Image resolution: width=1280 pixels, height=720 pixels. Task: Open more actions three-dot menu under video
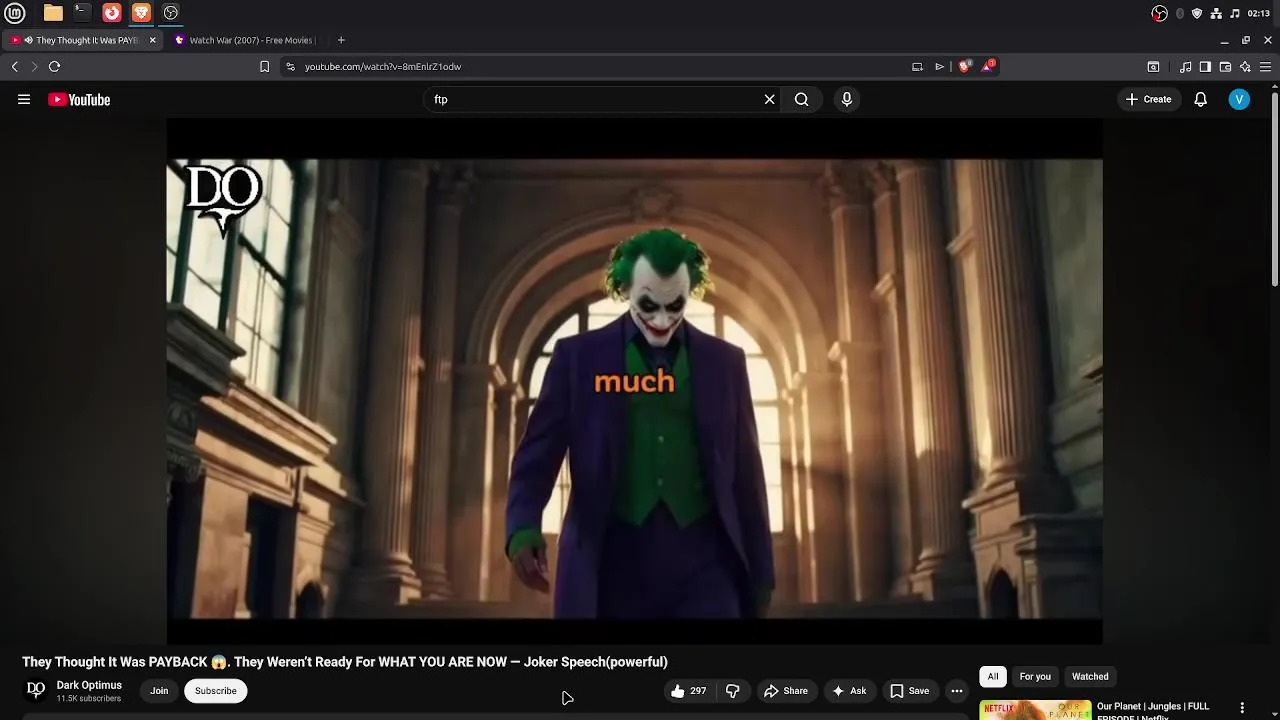pyautogui.click(x=957, y=691)
